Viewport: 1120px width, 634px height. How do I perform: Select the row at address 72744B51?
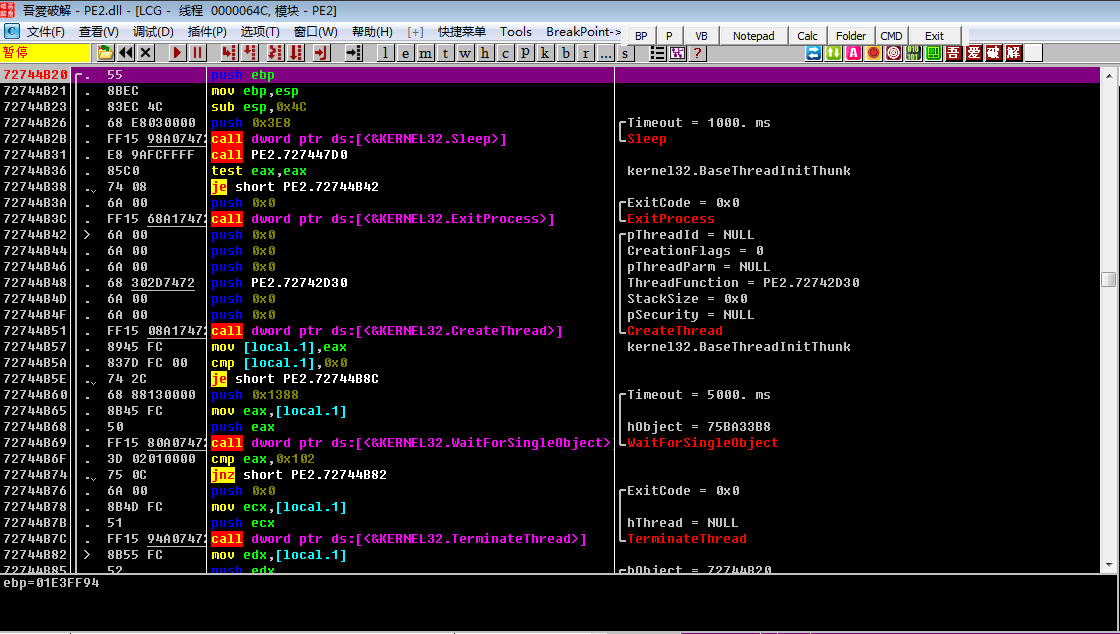(550, 331)
